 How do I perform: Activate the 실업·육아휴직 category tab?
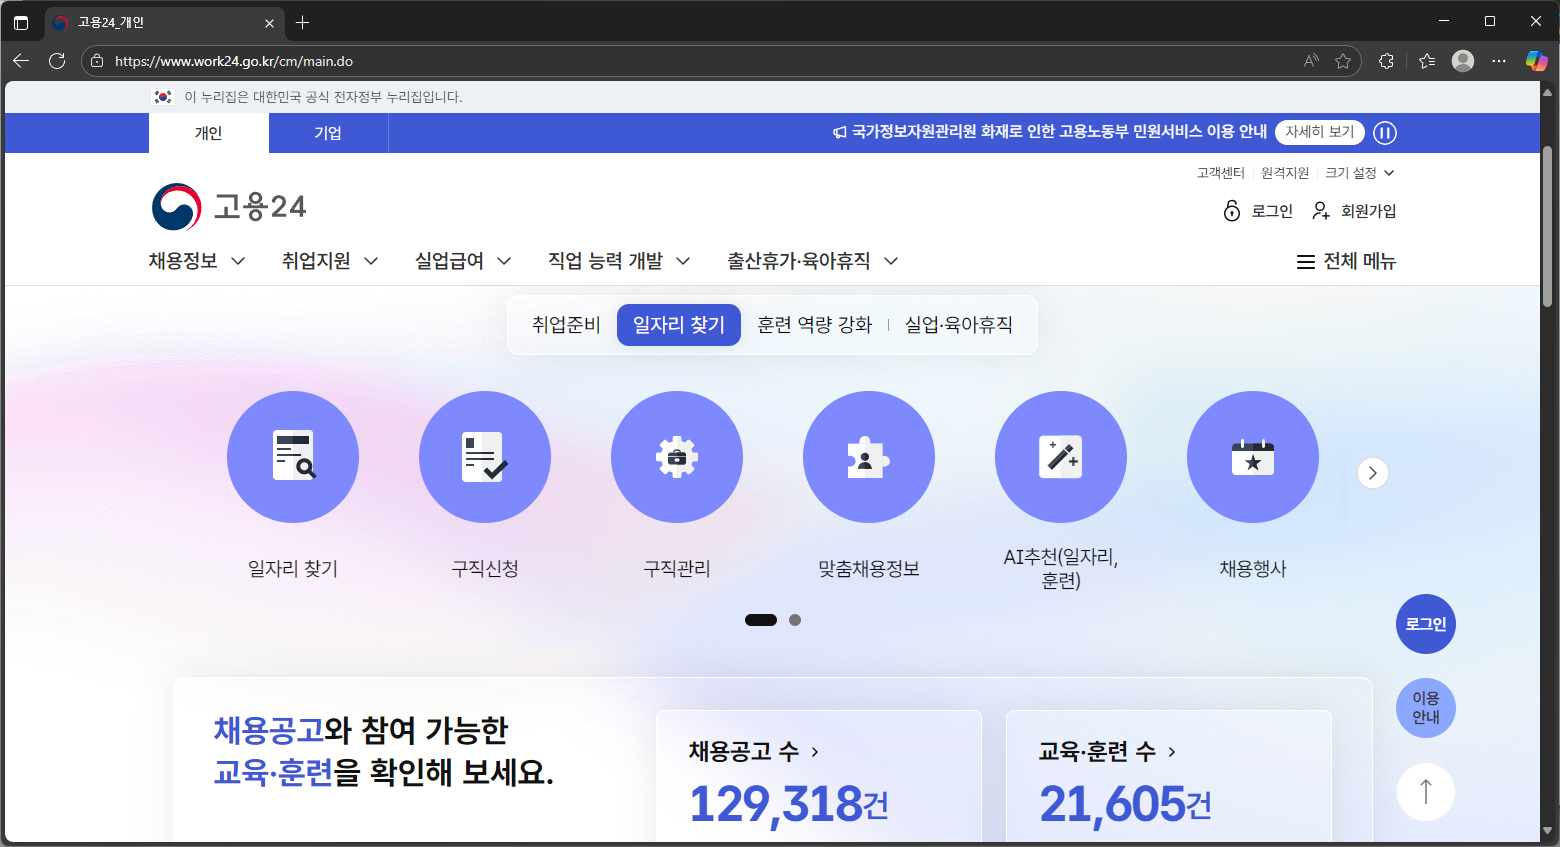click(958, 324)
